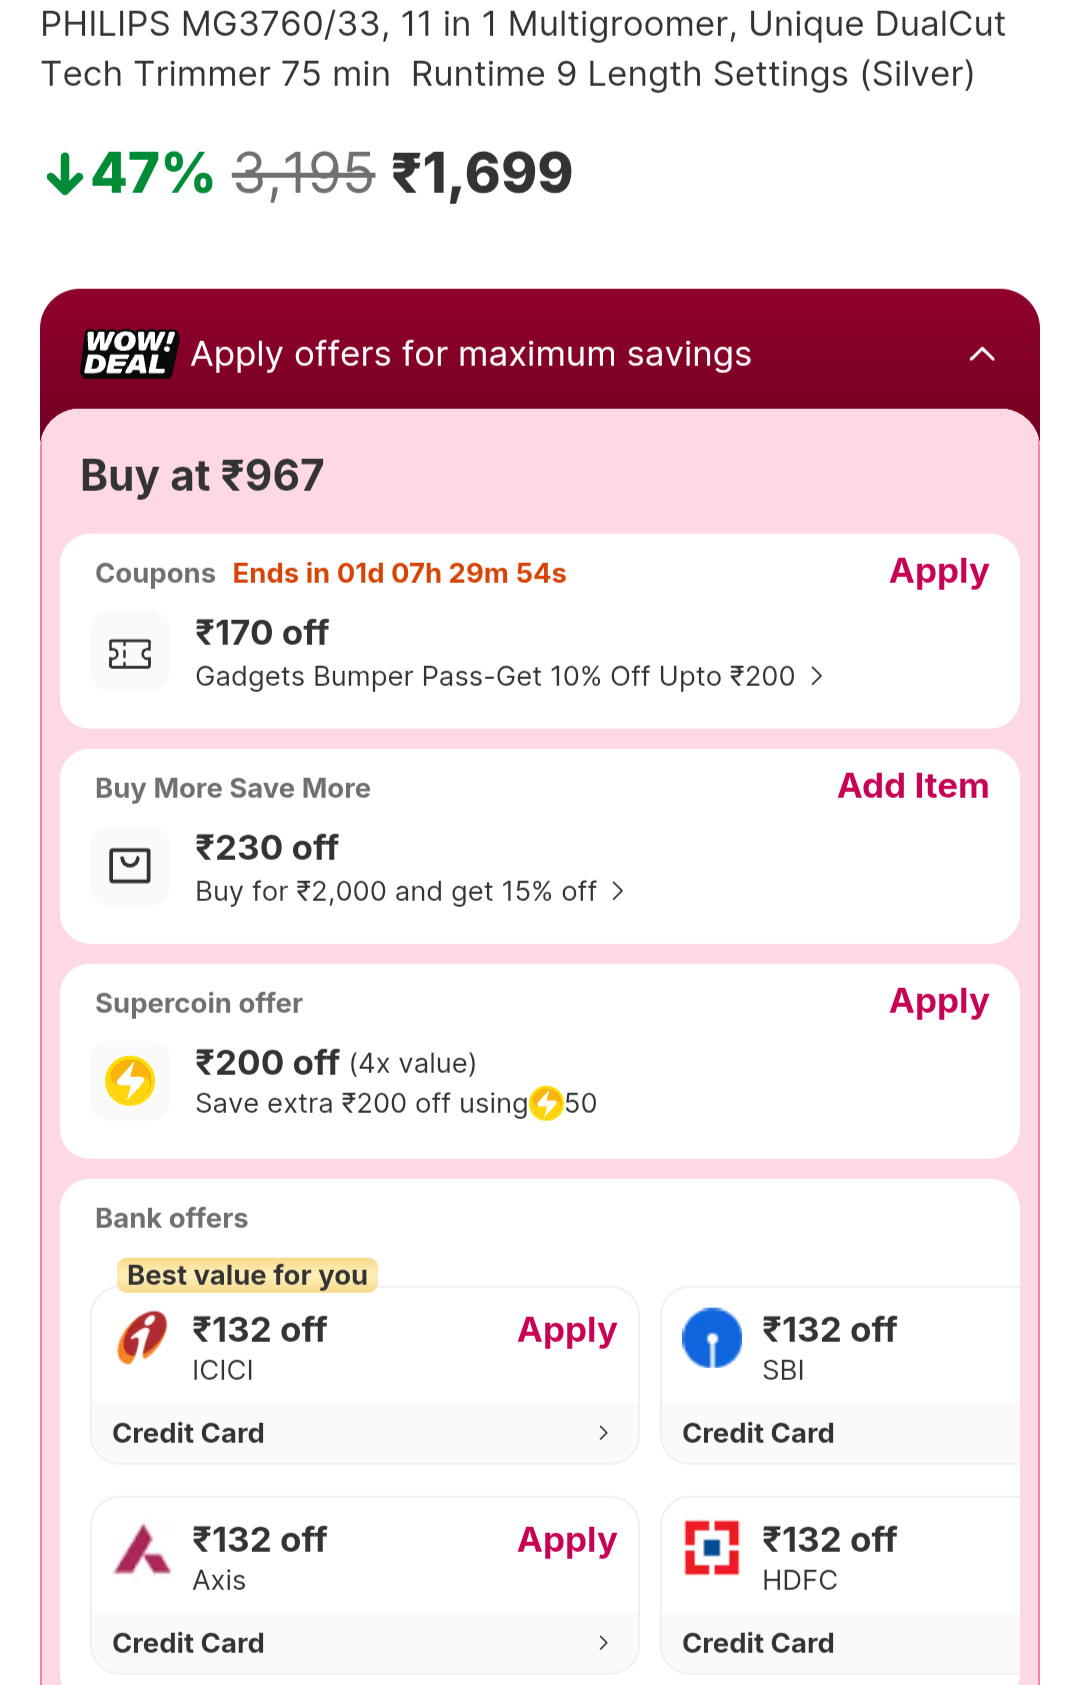Click the Axis bank logo
This screenshot has height=1685, width=1080.
143,1549
